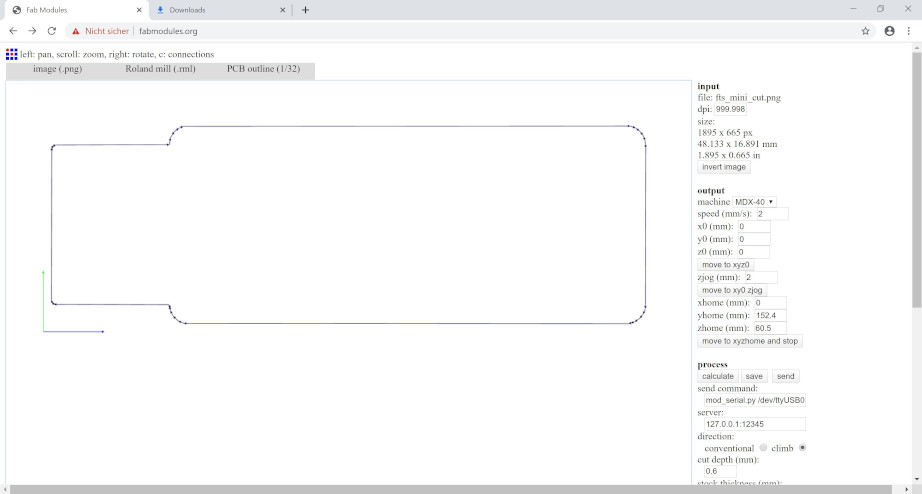Open the PCB outline (1/32) process menu
Image resolution: width=922 pixels, height=494 pixels.
(263, 69)
